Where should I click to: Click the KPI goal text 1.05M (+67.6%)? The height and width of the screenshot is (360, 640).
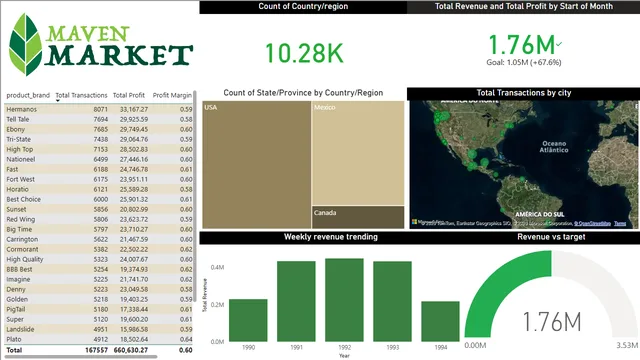[x=524, y=62]
